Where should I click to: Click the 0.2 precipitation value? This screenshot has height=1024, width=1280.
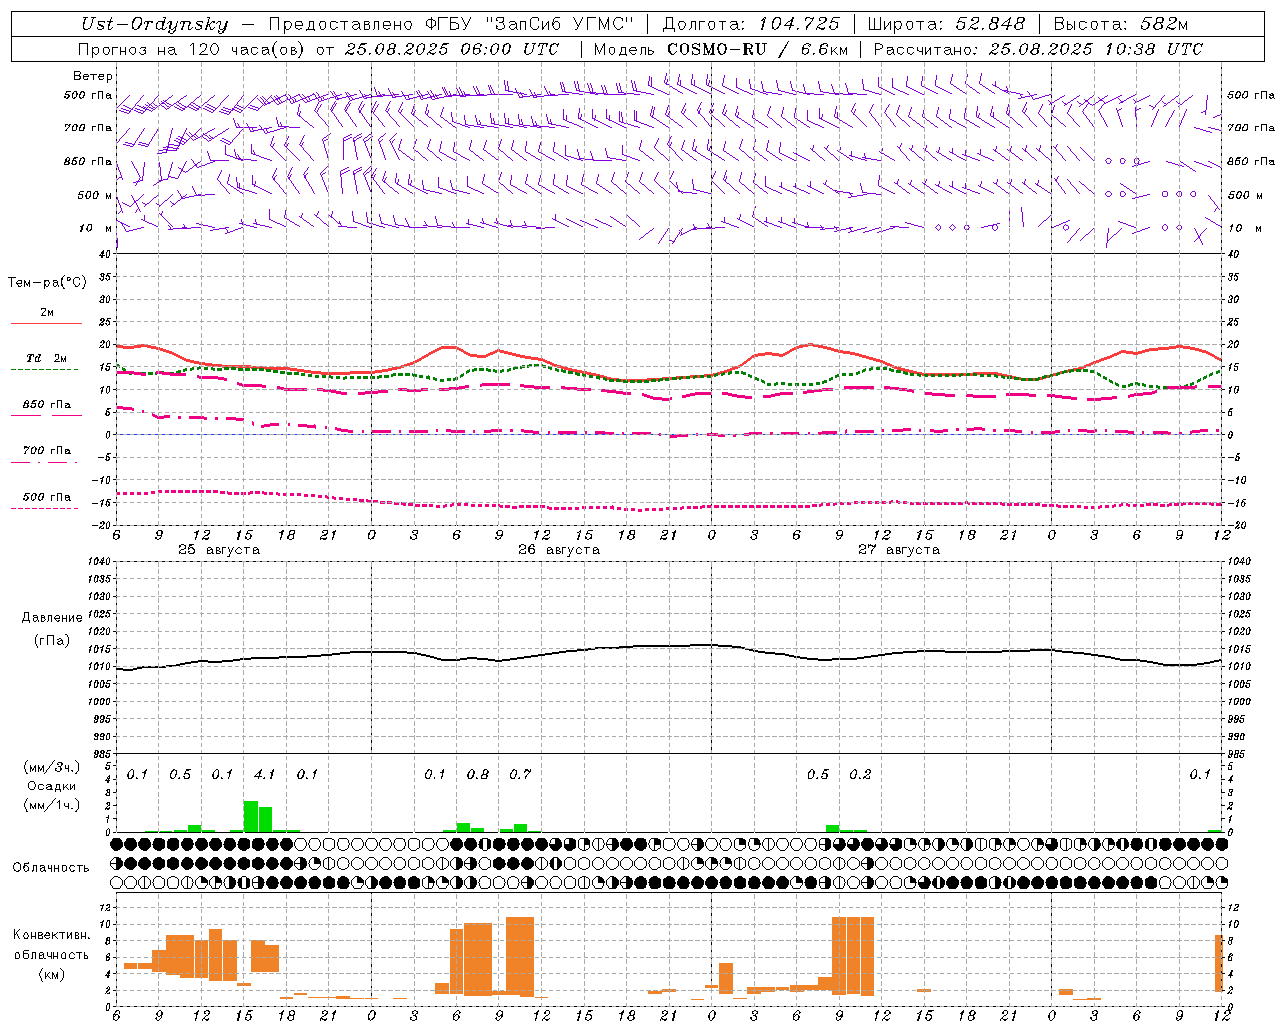(860, 775)
